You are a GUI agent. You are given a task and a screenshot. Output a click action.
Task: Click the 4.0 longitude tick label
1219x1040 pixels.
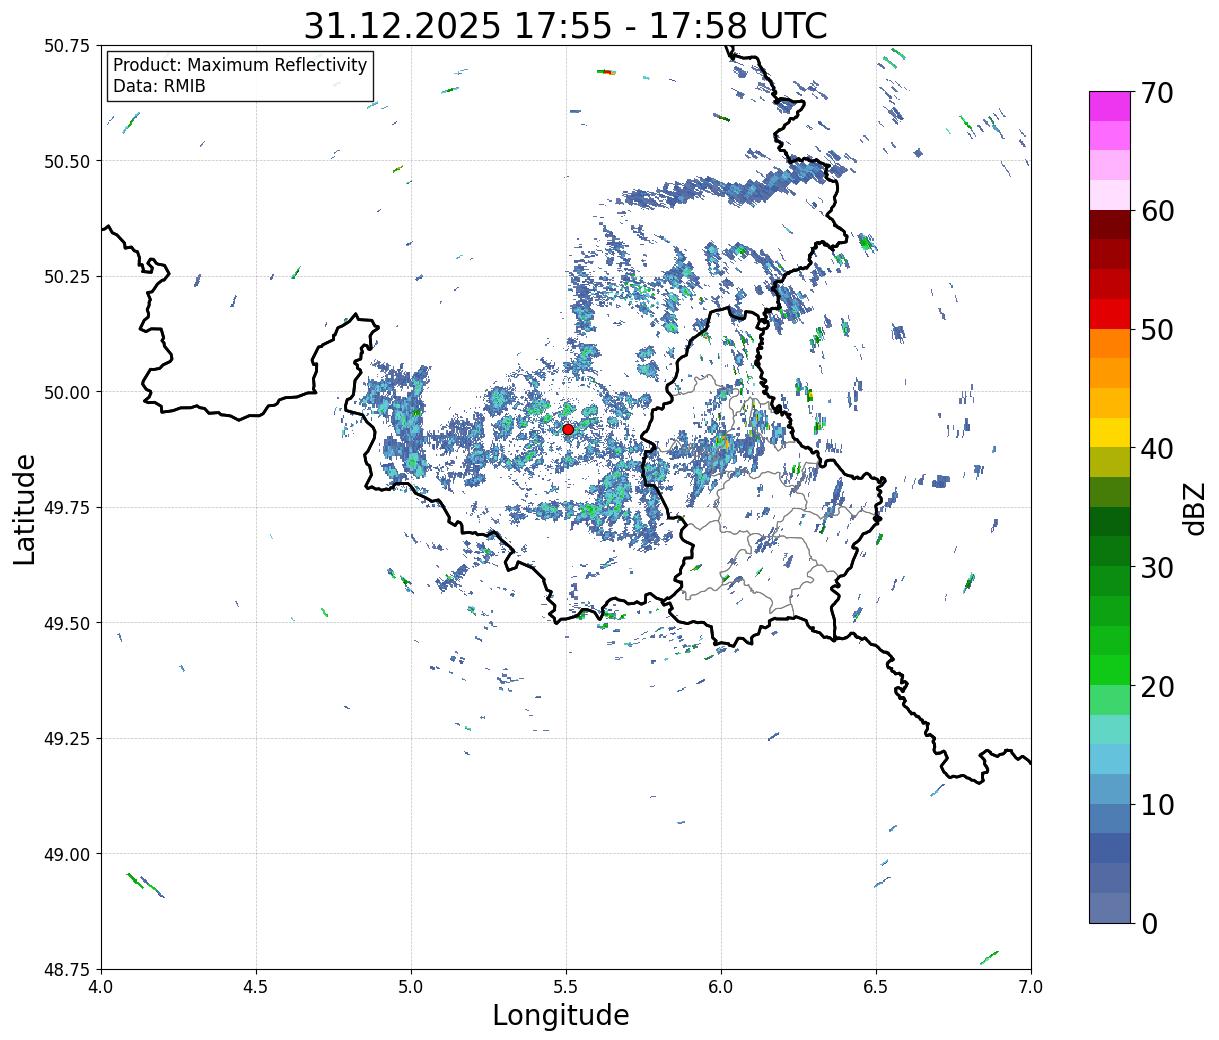101,986
